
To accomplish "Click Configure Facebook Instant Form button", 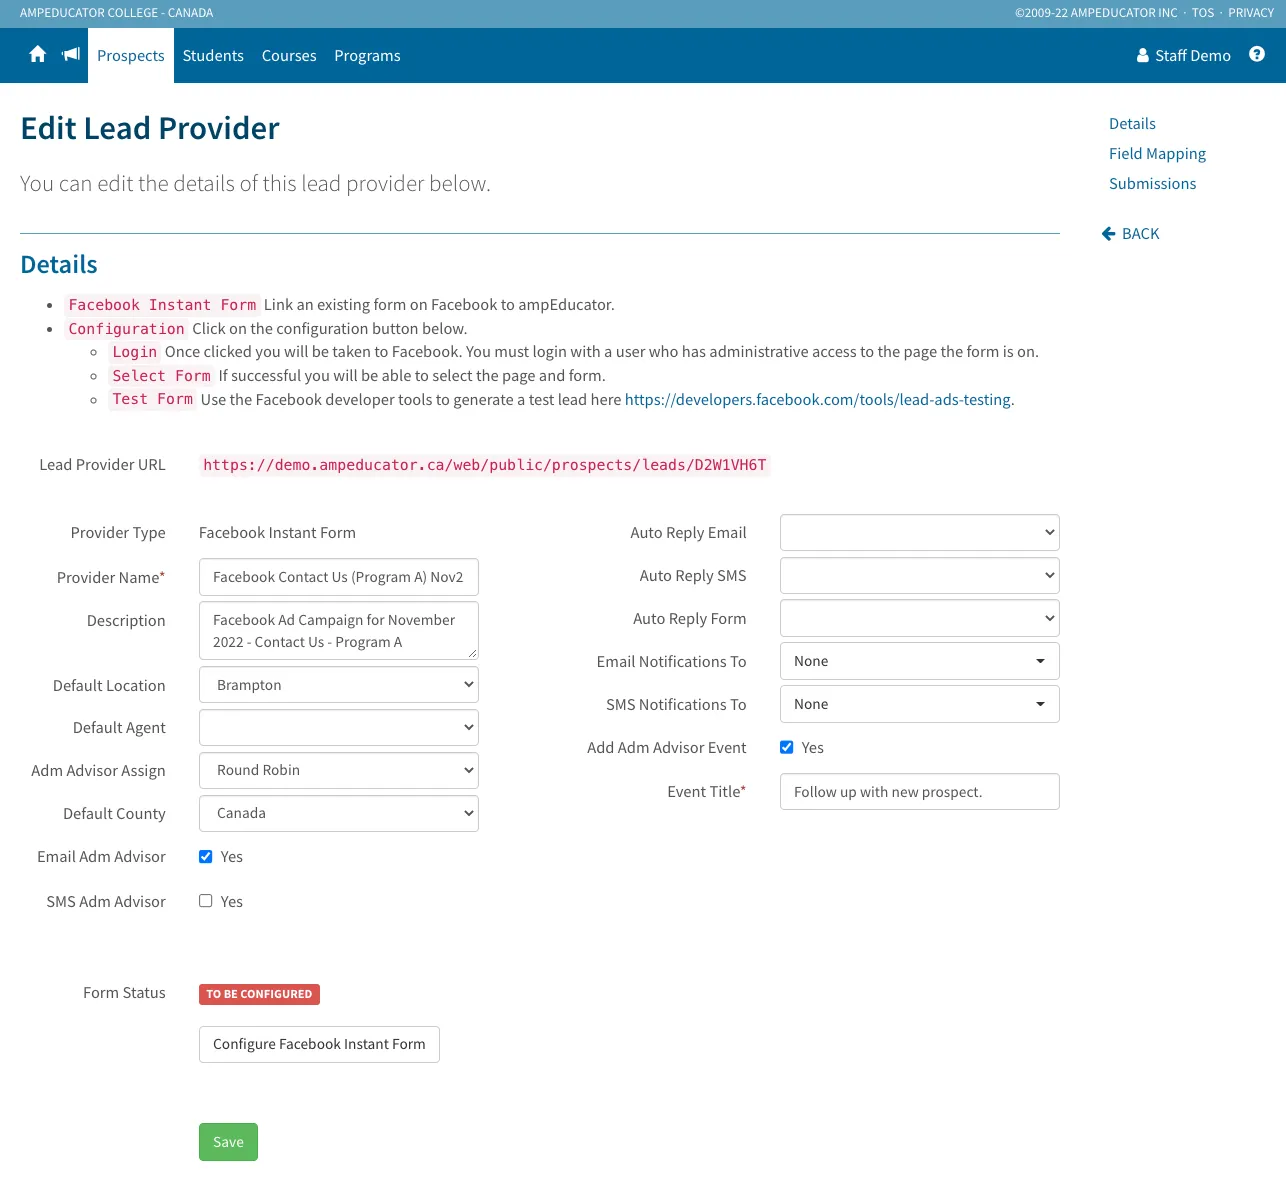I will pos(319,1044).
